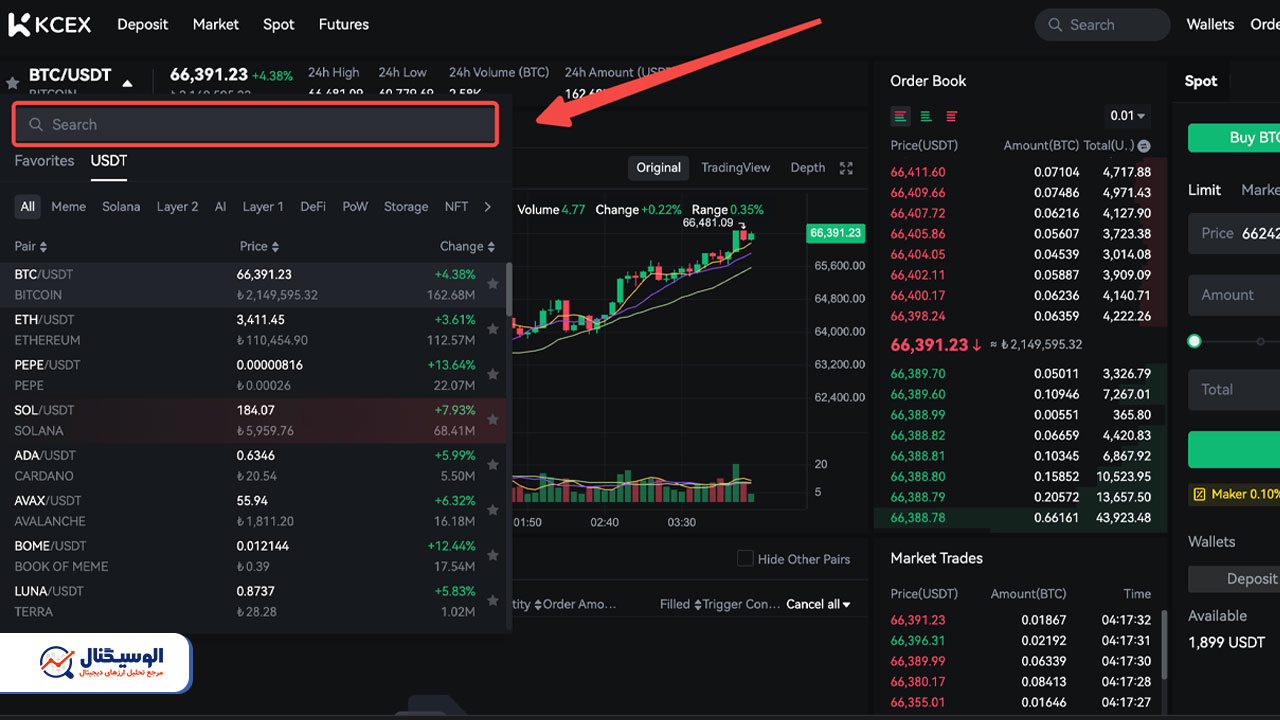
Task: Select the AI category filter
Action: pyautogui.click(x=220, y=207)
